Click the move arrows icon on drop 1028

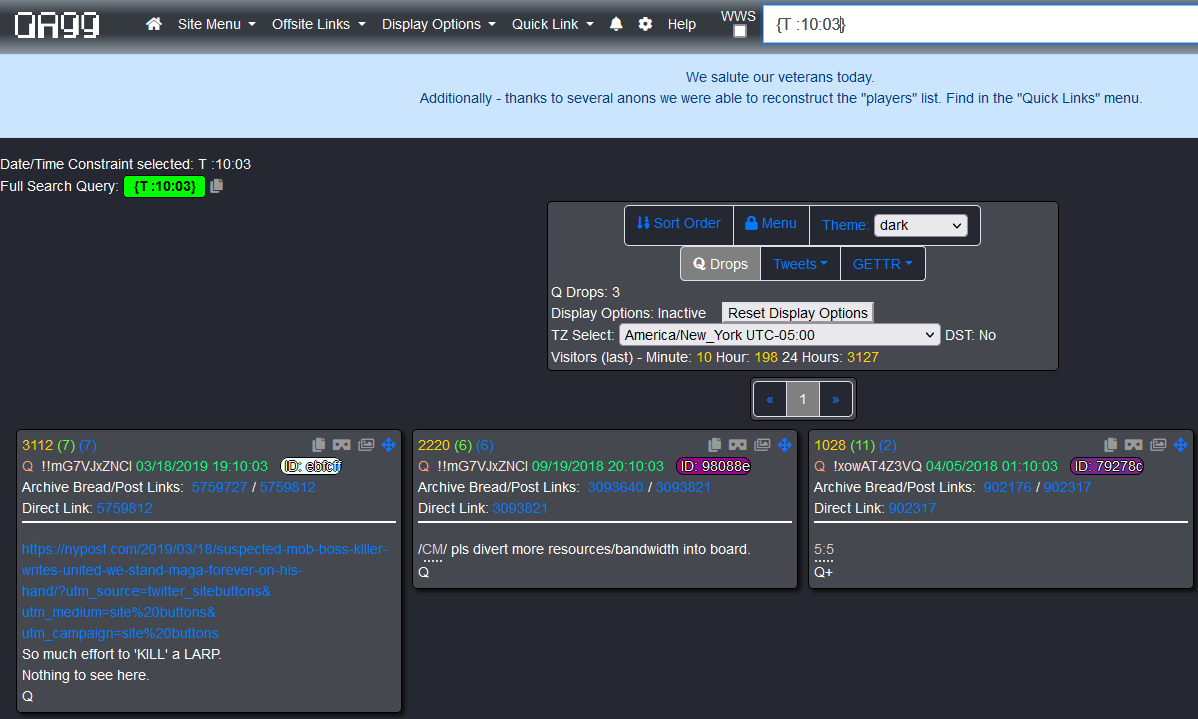pos(1180,445)
